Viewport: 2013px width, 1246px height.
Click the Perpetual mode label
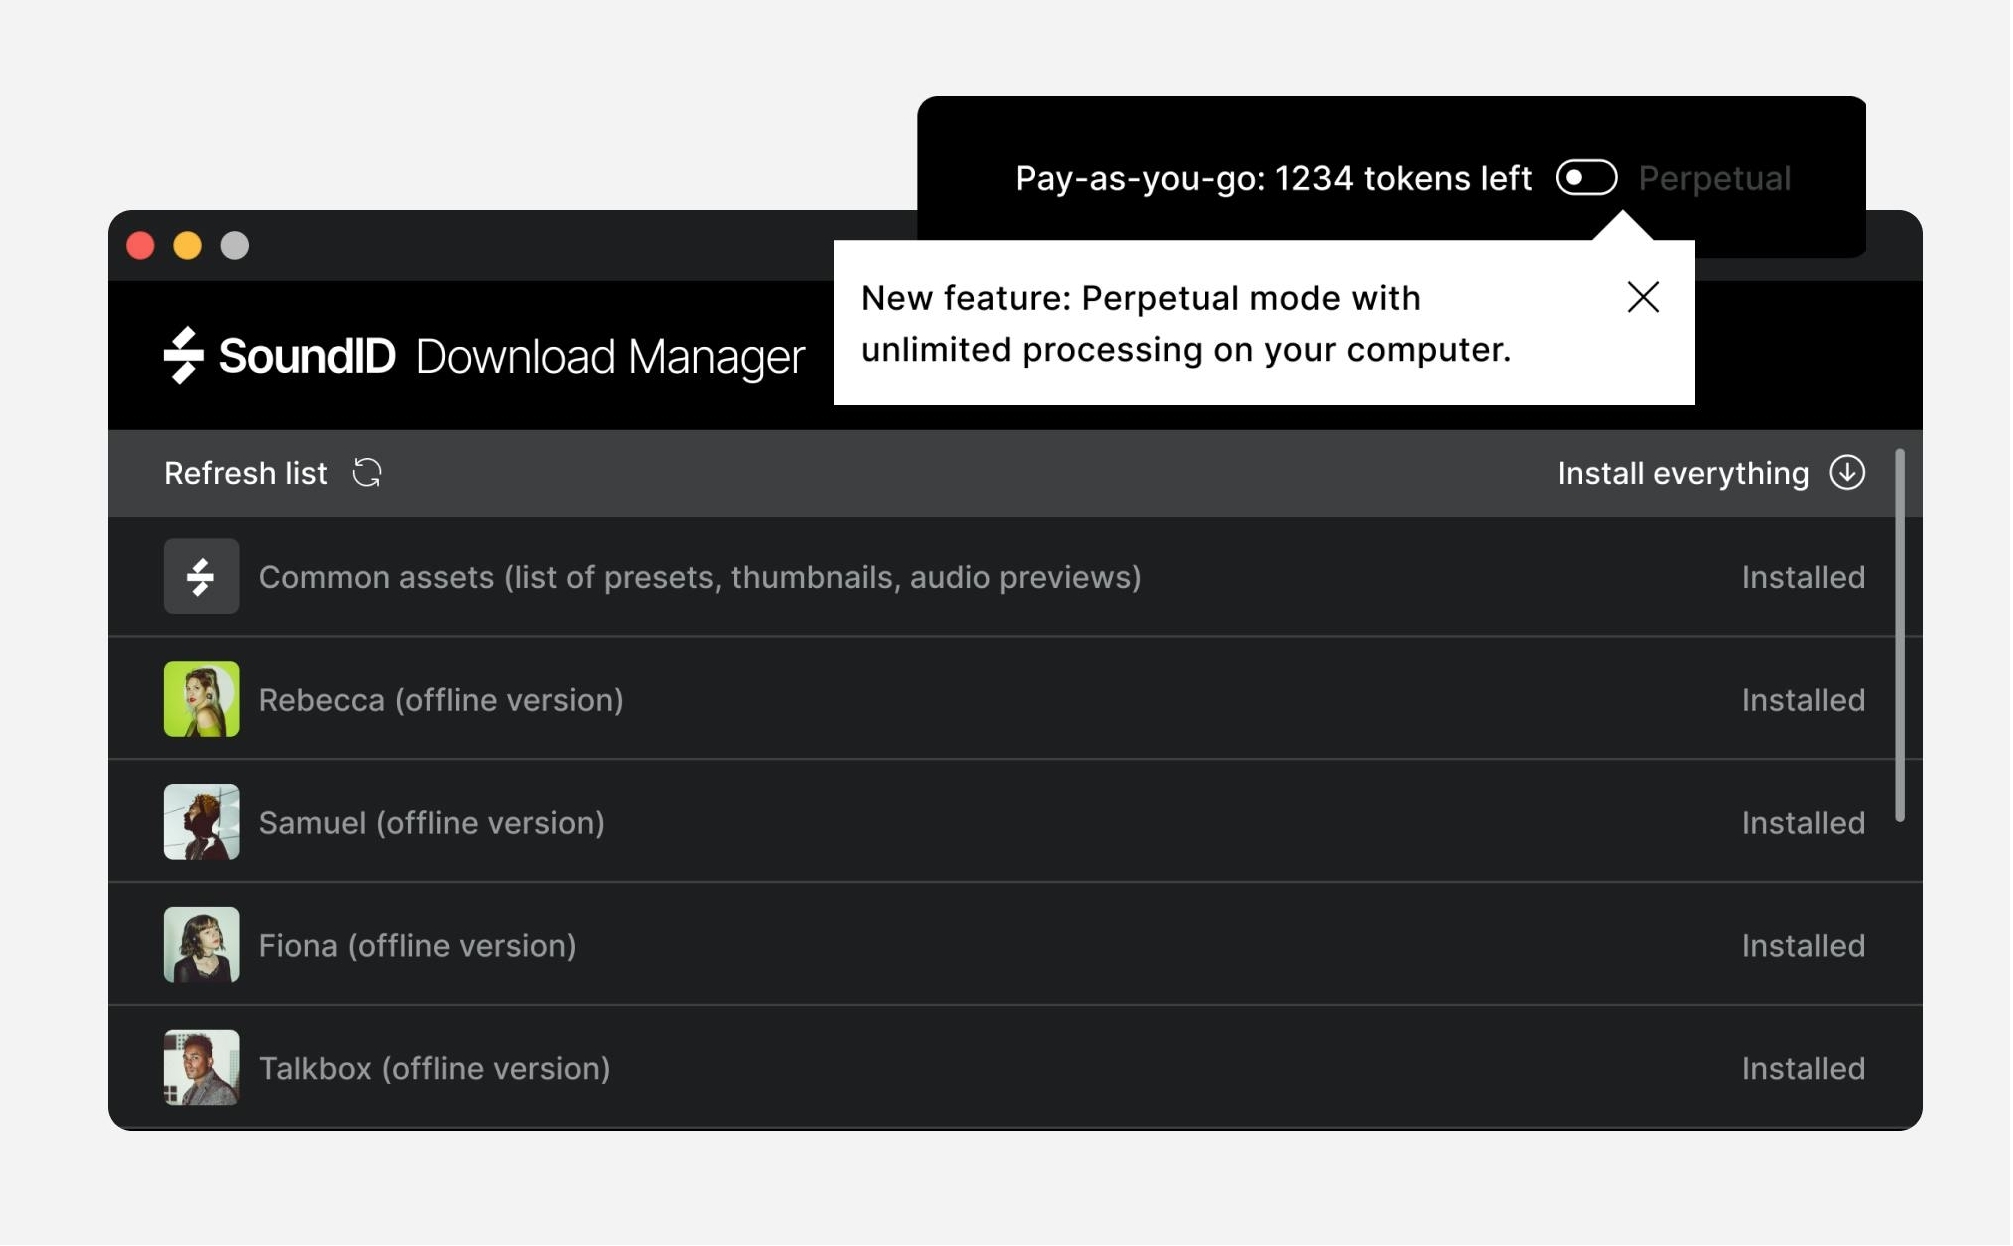tap(1714, 179)
